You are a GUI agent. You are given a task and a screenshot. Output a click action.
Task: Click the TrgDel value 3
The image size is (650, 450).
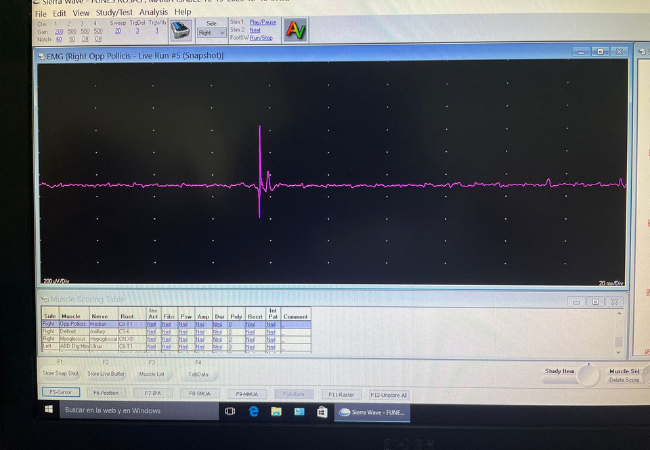click(x=137, y=31)
